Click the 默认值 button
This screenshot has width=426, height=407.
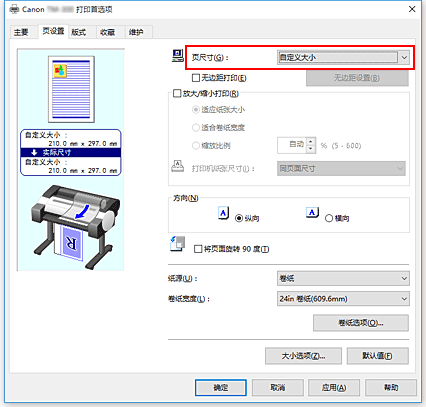coord(378,356)
